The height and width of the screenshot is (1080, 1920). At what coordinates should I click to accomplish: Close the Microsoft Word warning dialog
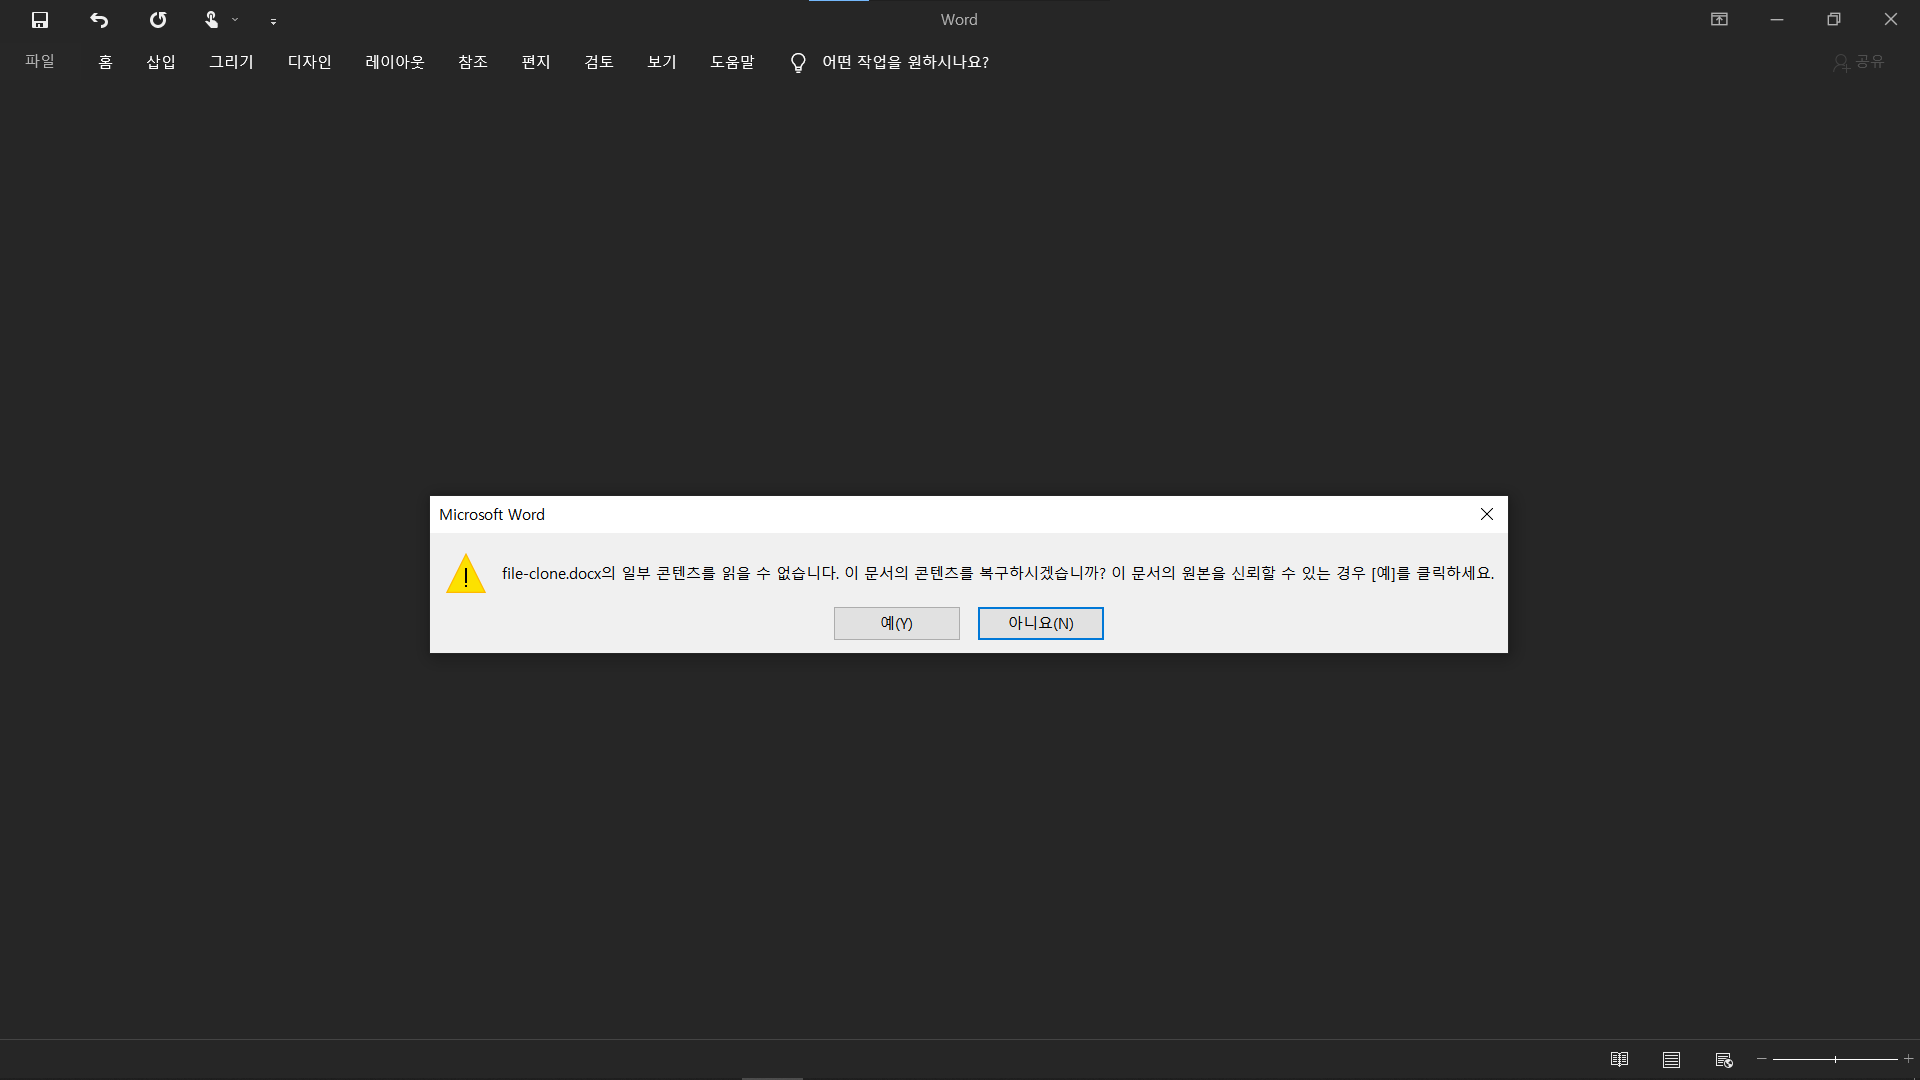(1487, 514)
